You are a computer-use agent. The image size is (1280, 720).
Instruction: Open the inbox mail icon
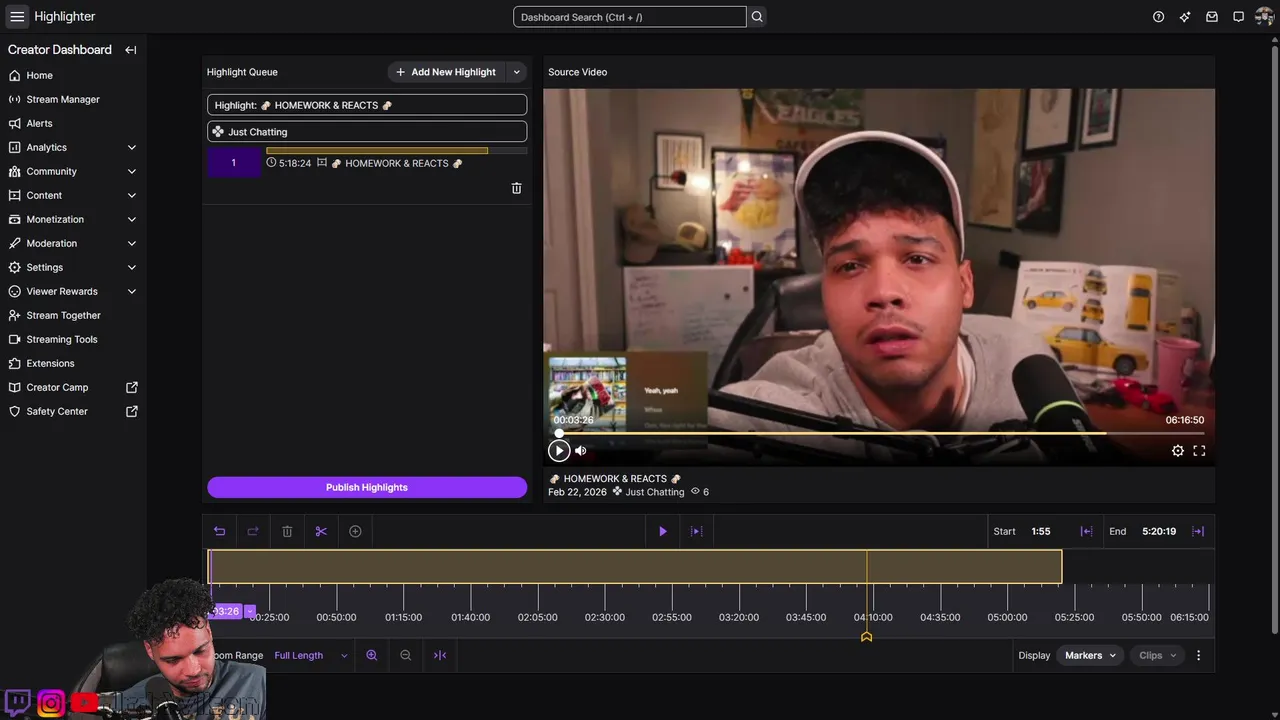(1212, 17)
